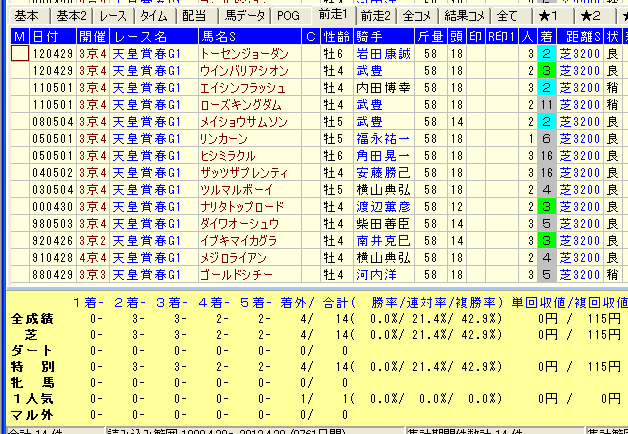The height and width of the screenshot is (434, 628).
Task: Switch to the 基本 tab
Action: coord(27,16)
